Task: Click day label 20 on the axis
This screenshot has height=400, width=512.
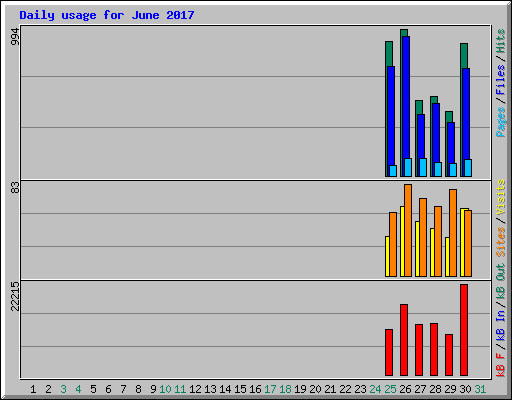Action: [315, 389]
